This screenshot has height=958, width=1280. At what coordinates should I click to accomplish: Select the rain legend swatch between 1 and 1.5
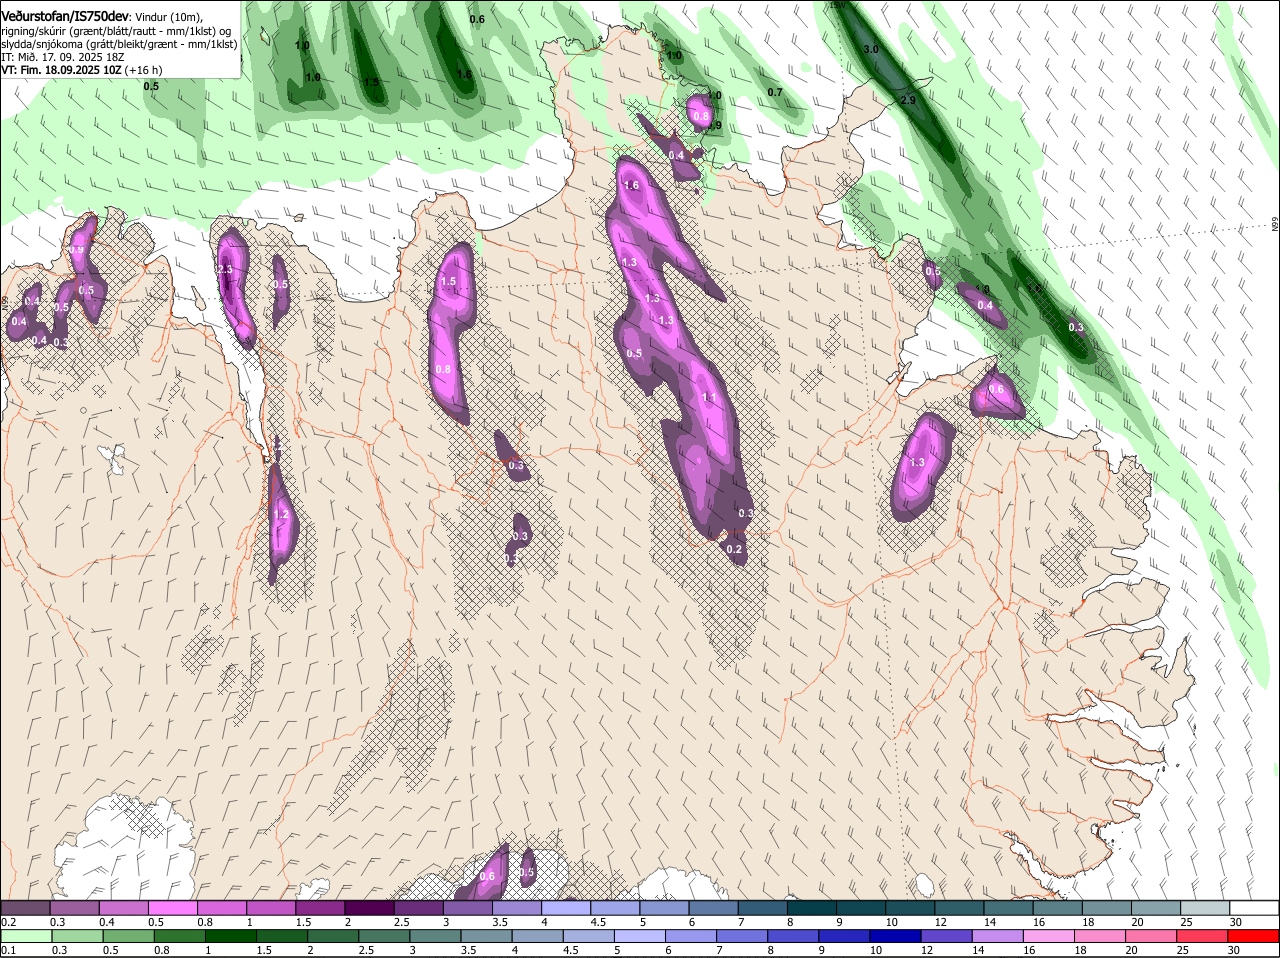[231, 937]
